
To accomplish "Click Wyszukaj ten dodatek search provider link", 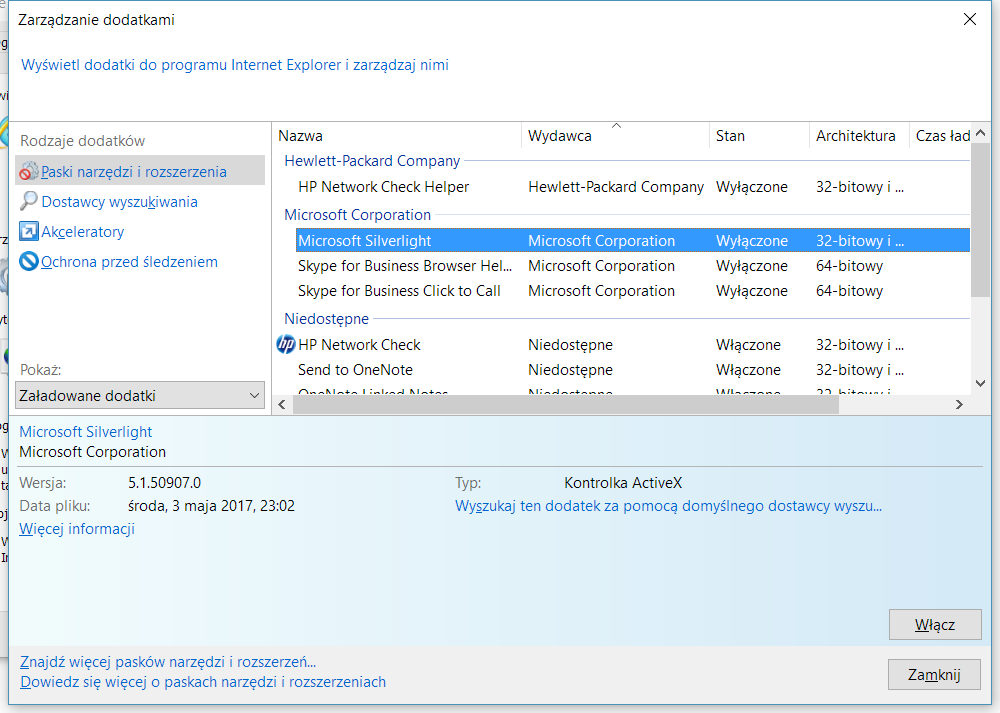I will pos(668,506).
